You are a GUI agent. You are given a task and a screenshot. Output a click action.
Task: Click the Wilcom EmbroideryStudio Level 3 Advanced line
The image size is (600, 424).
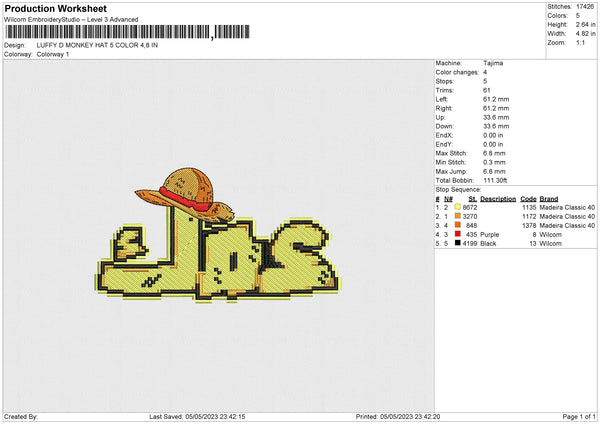71,20
